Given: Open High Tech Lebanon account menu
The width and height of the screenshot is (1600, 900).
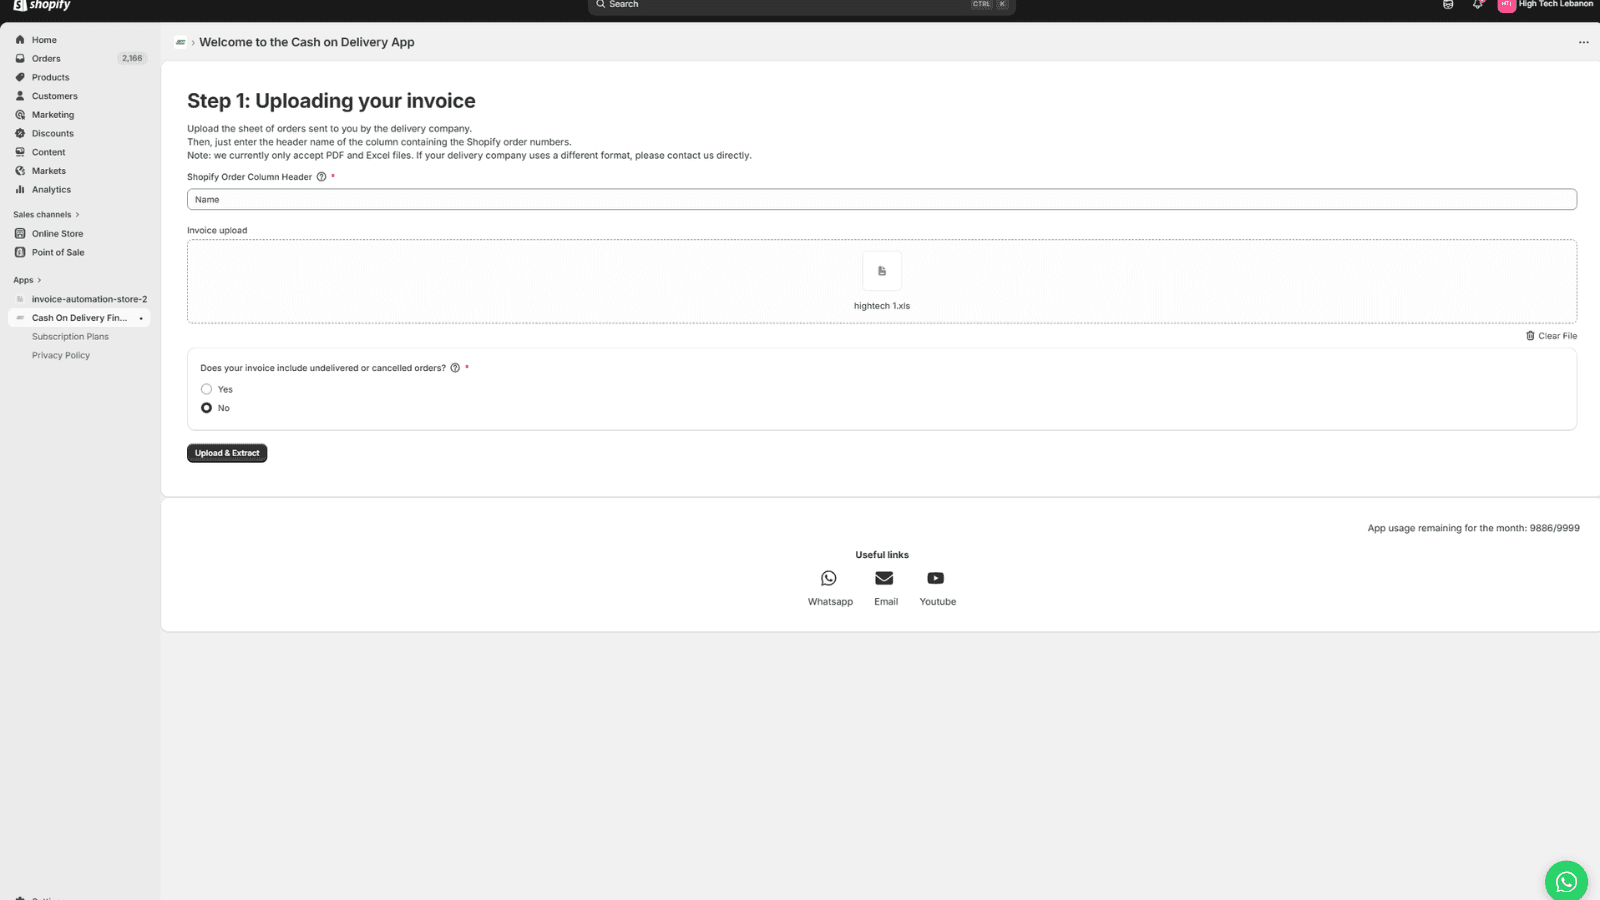Looking at the screenshot, I should pos(1545,5).
